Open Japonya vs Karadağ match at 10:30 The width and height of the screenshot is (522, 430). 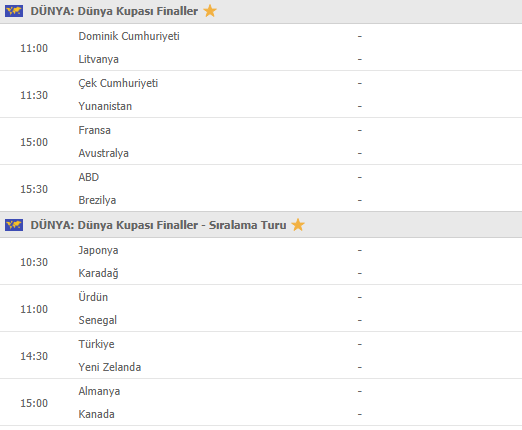[261, 261]
